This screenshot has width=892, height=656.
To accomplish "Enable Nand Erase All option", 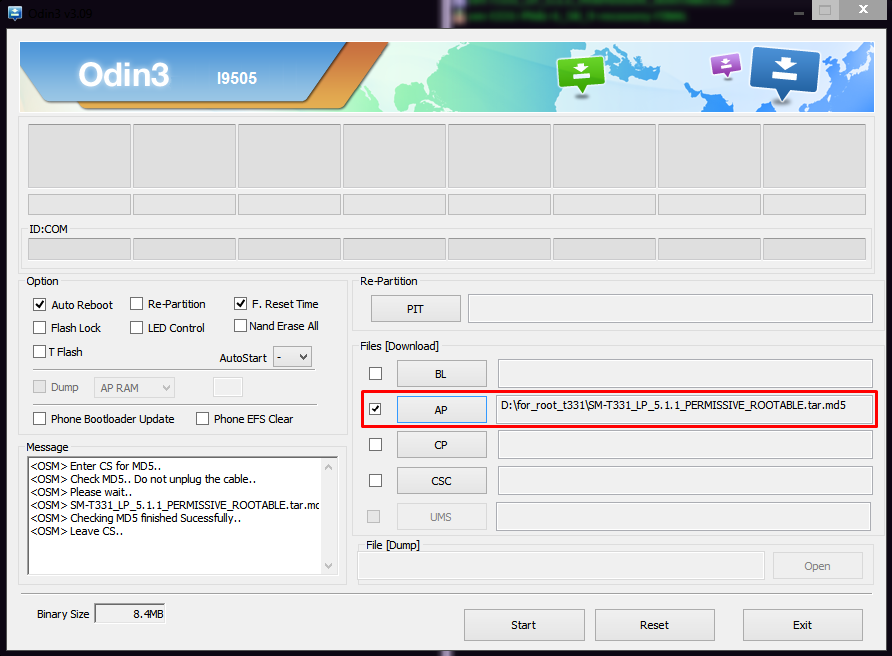I will (241, 326).
